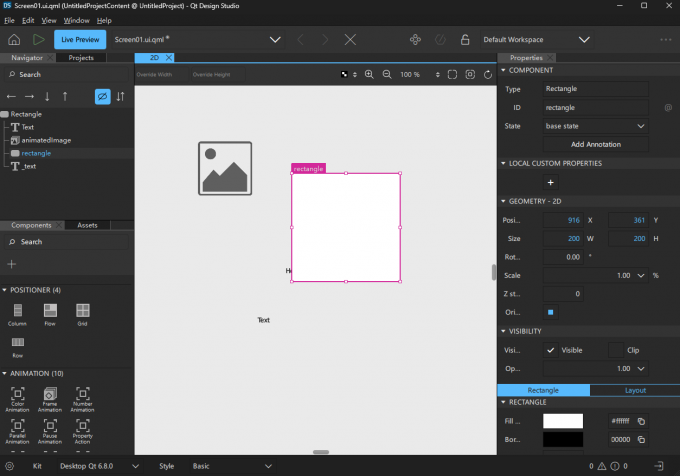Zoom out on the 2D canvas
The height and width of the screenshot is (476, 680).
386,74
